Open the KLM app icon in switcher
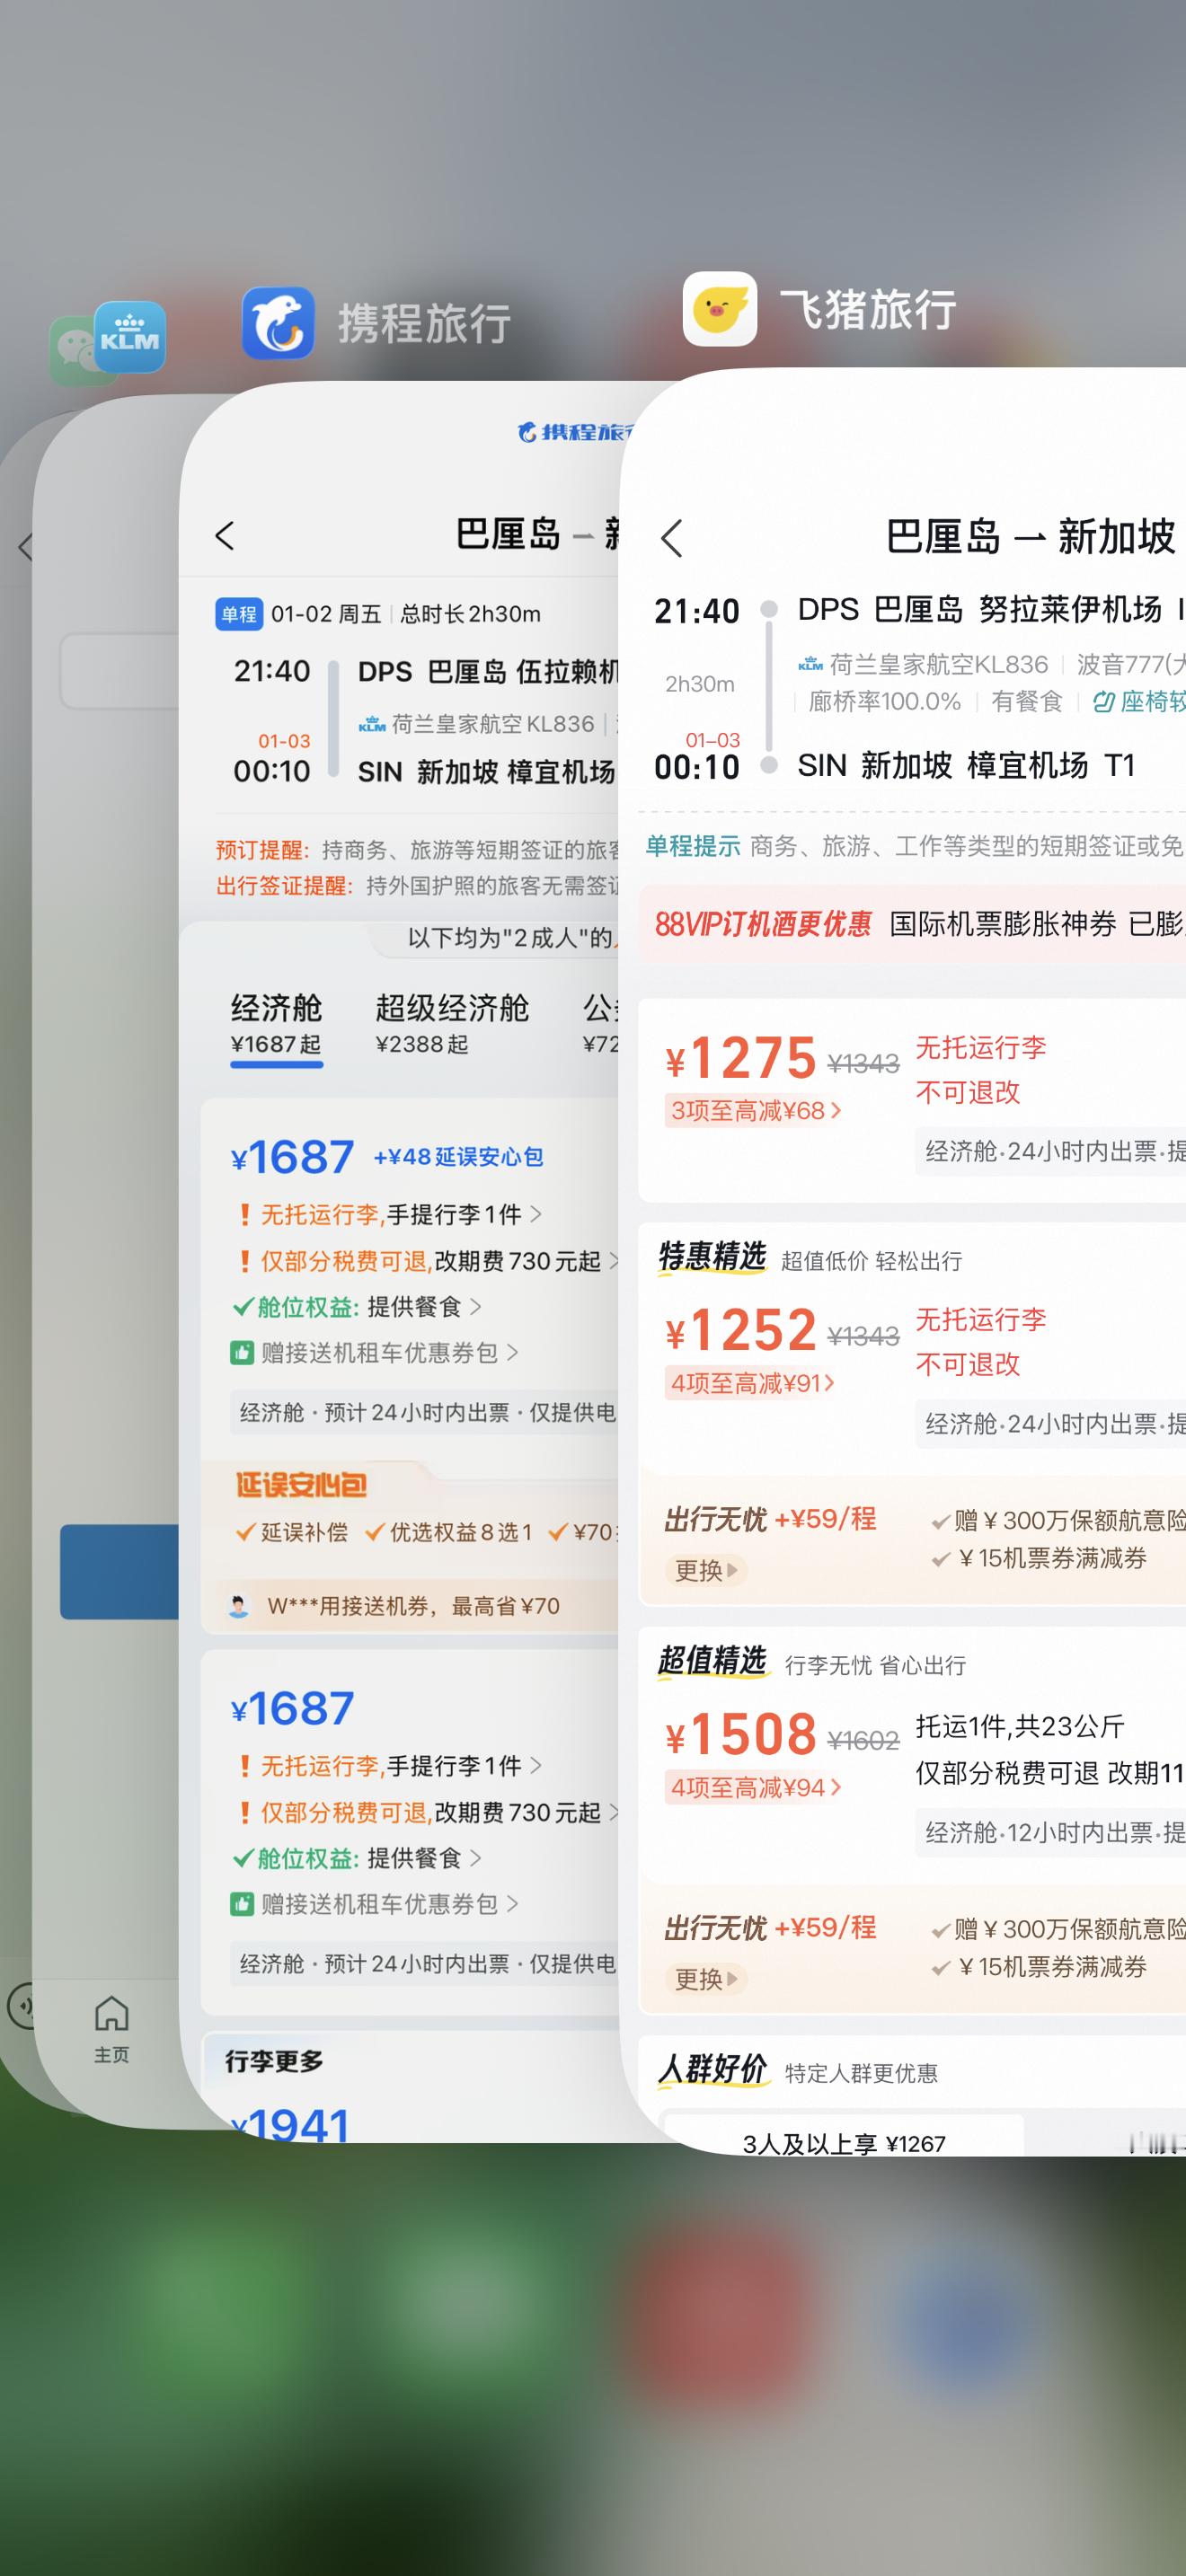The image size is (1186, 2576). coord(130,337)
